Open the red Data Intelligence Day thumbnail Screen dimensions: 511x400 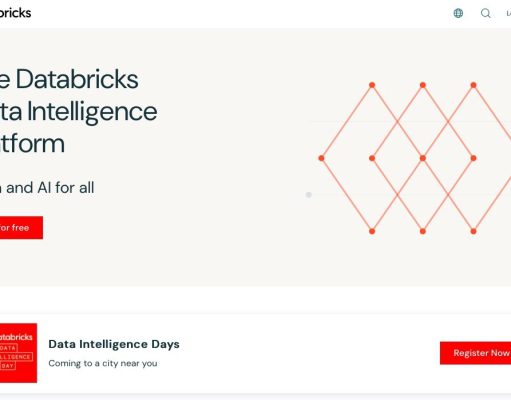(18, 353)
